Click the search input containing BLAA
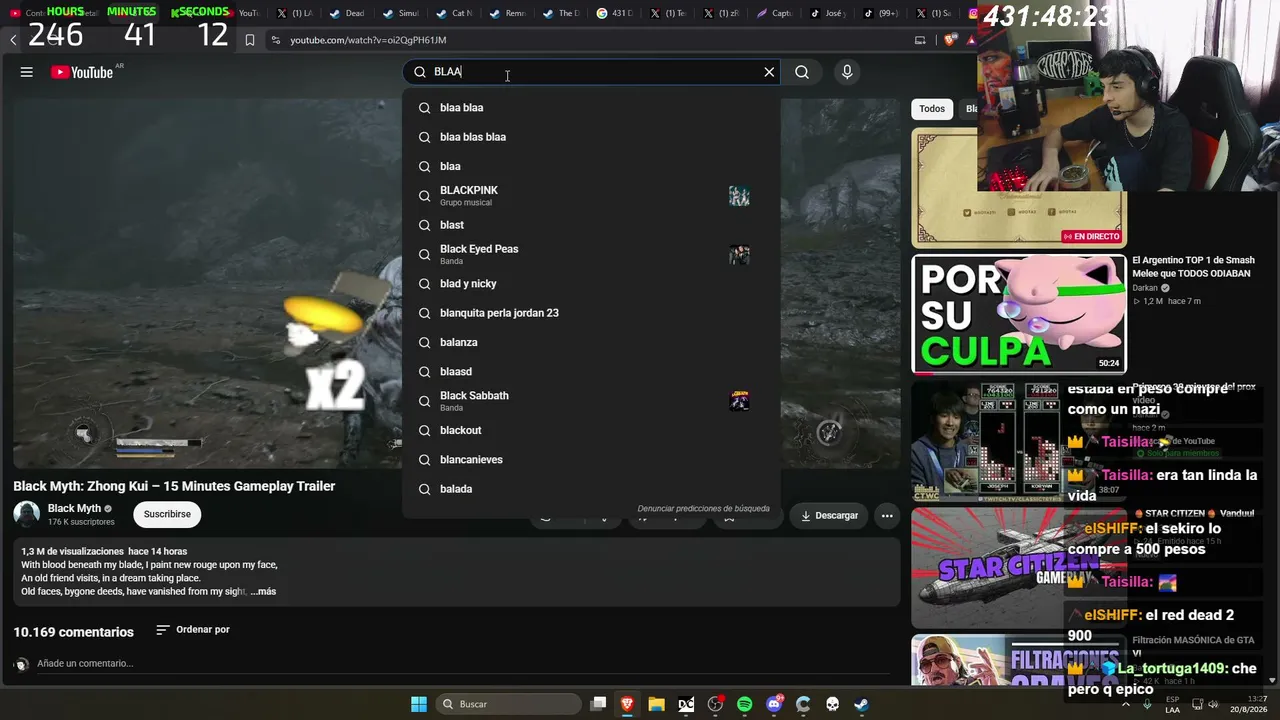Image resolution: width=1280 pixels, height=720 pixels. (x=593, y=72)
